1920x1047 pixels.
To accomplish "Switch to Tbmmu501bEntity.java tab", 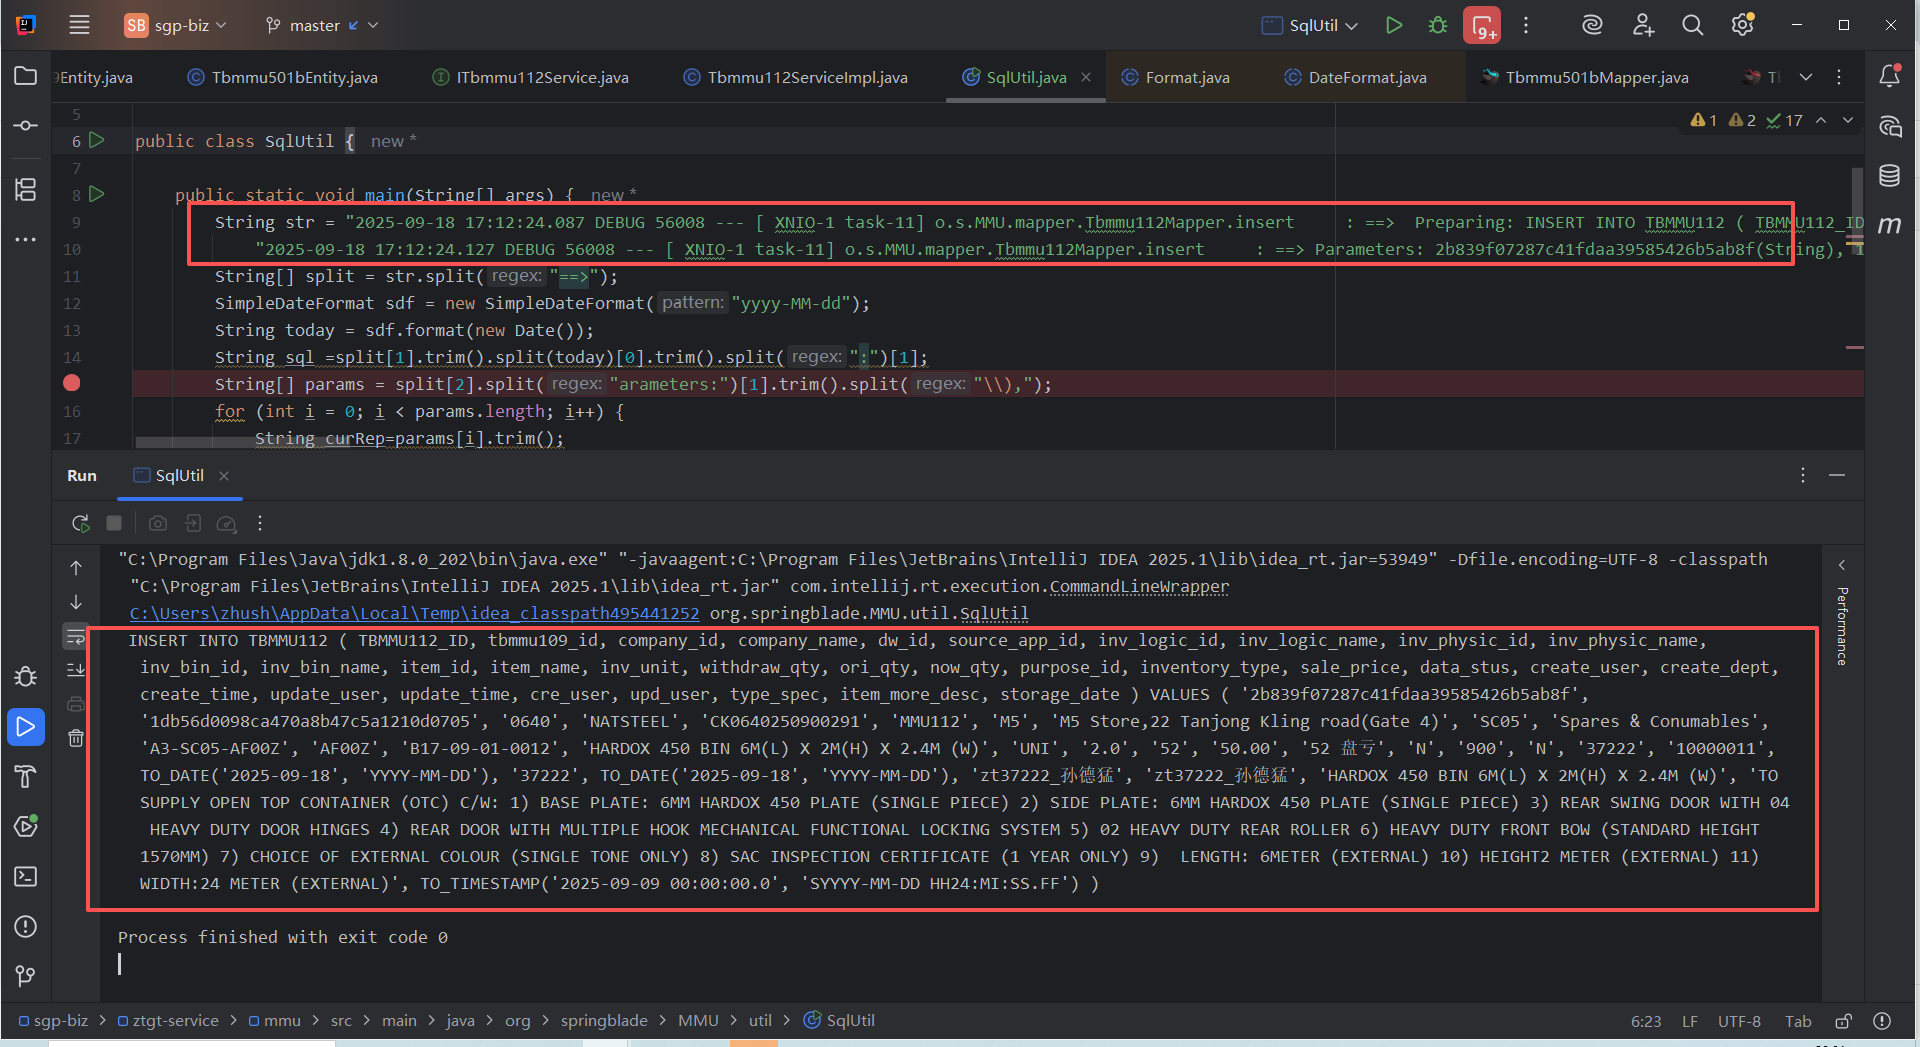I will click(x=283, y=77).
